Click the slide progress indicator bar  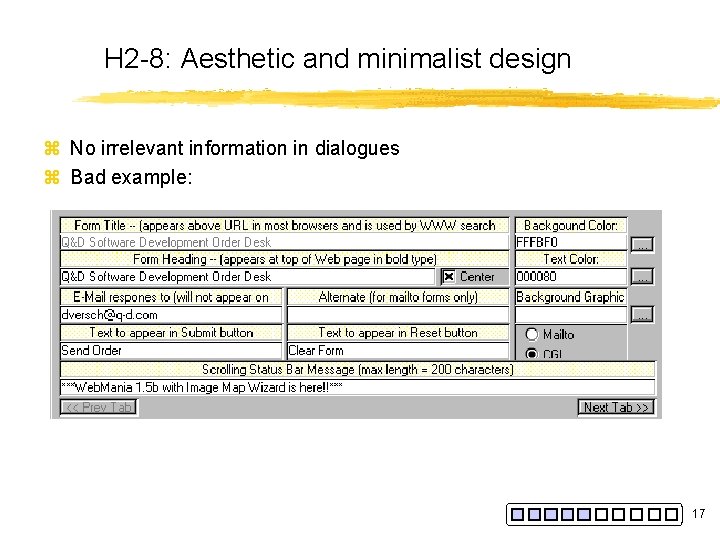click(x=594, y=514)
